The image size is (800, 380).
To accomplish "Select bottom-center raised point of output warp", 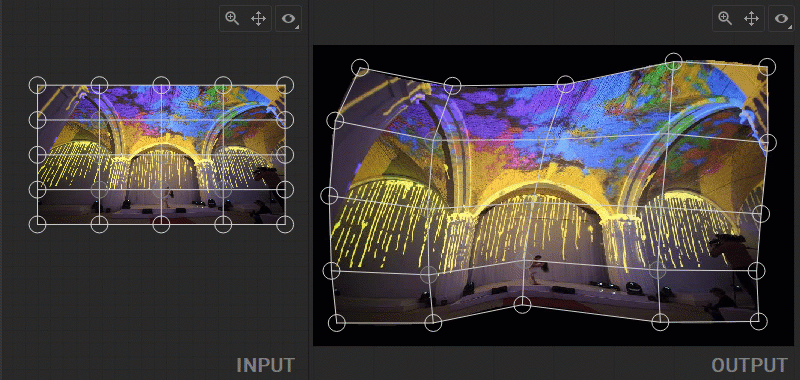I will coord(522,305).
